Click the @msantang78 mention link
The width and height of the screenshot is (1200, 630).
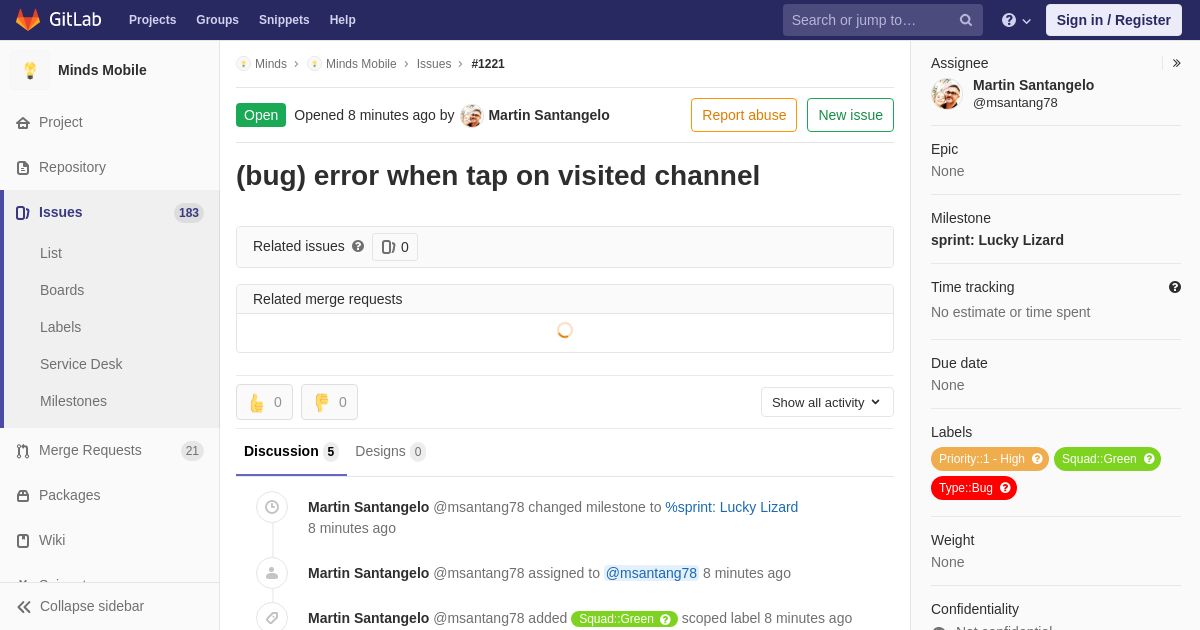pos(651,573)
